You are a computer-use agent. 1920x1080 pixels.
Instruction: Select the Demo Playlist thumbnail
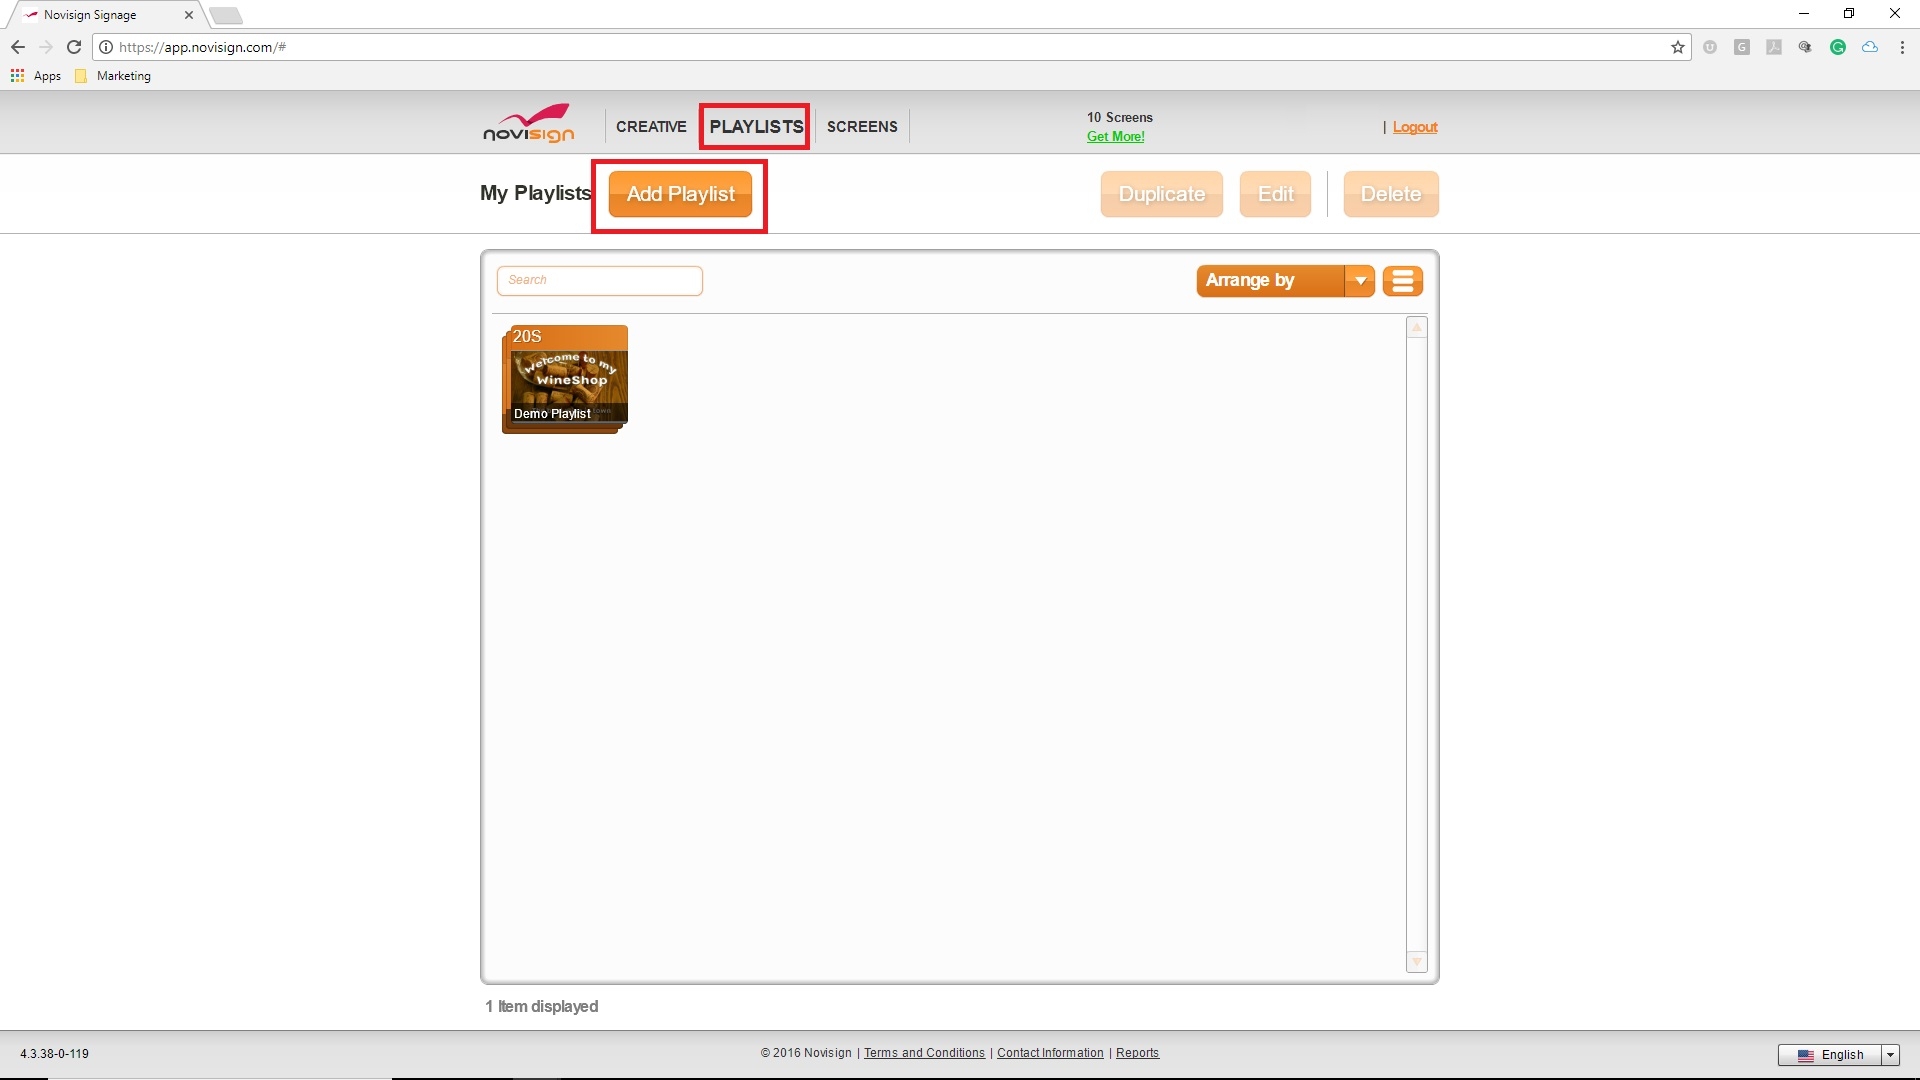[565, 379]
